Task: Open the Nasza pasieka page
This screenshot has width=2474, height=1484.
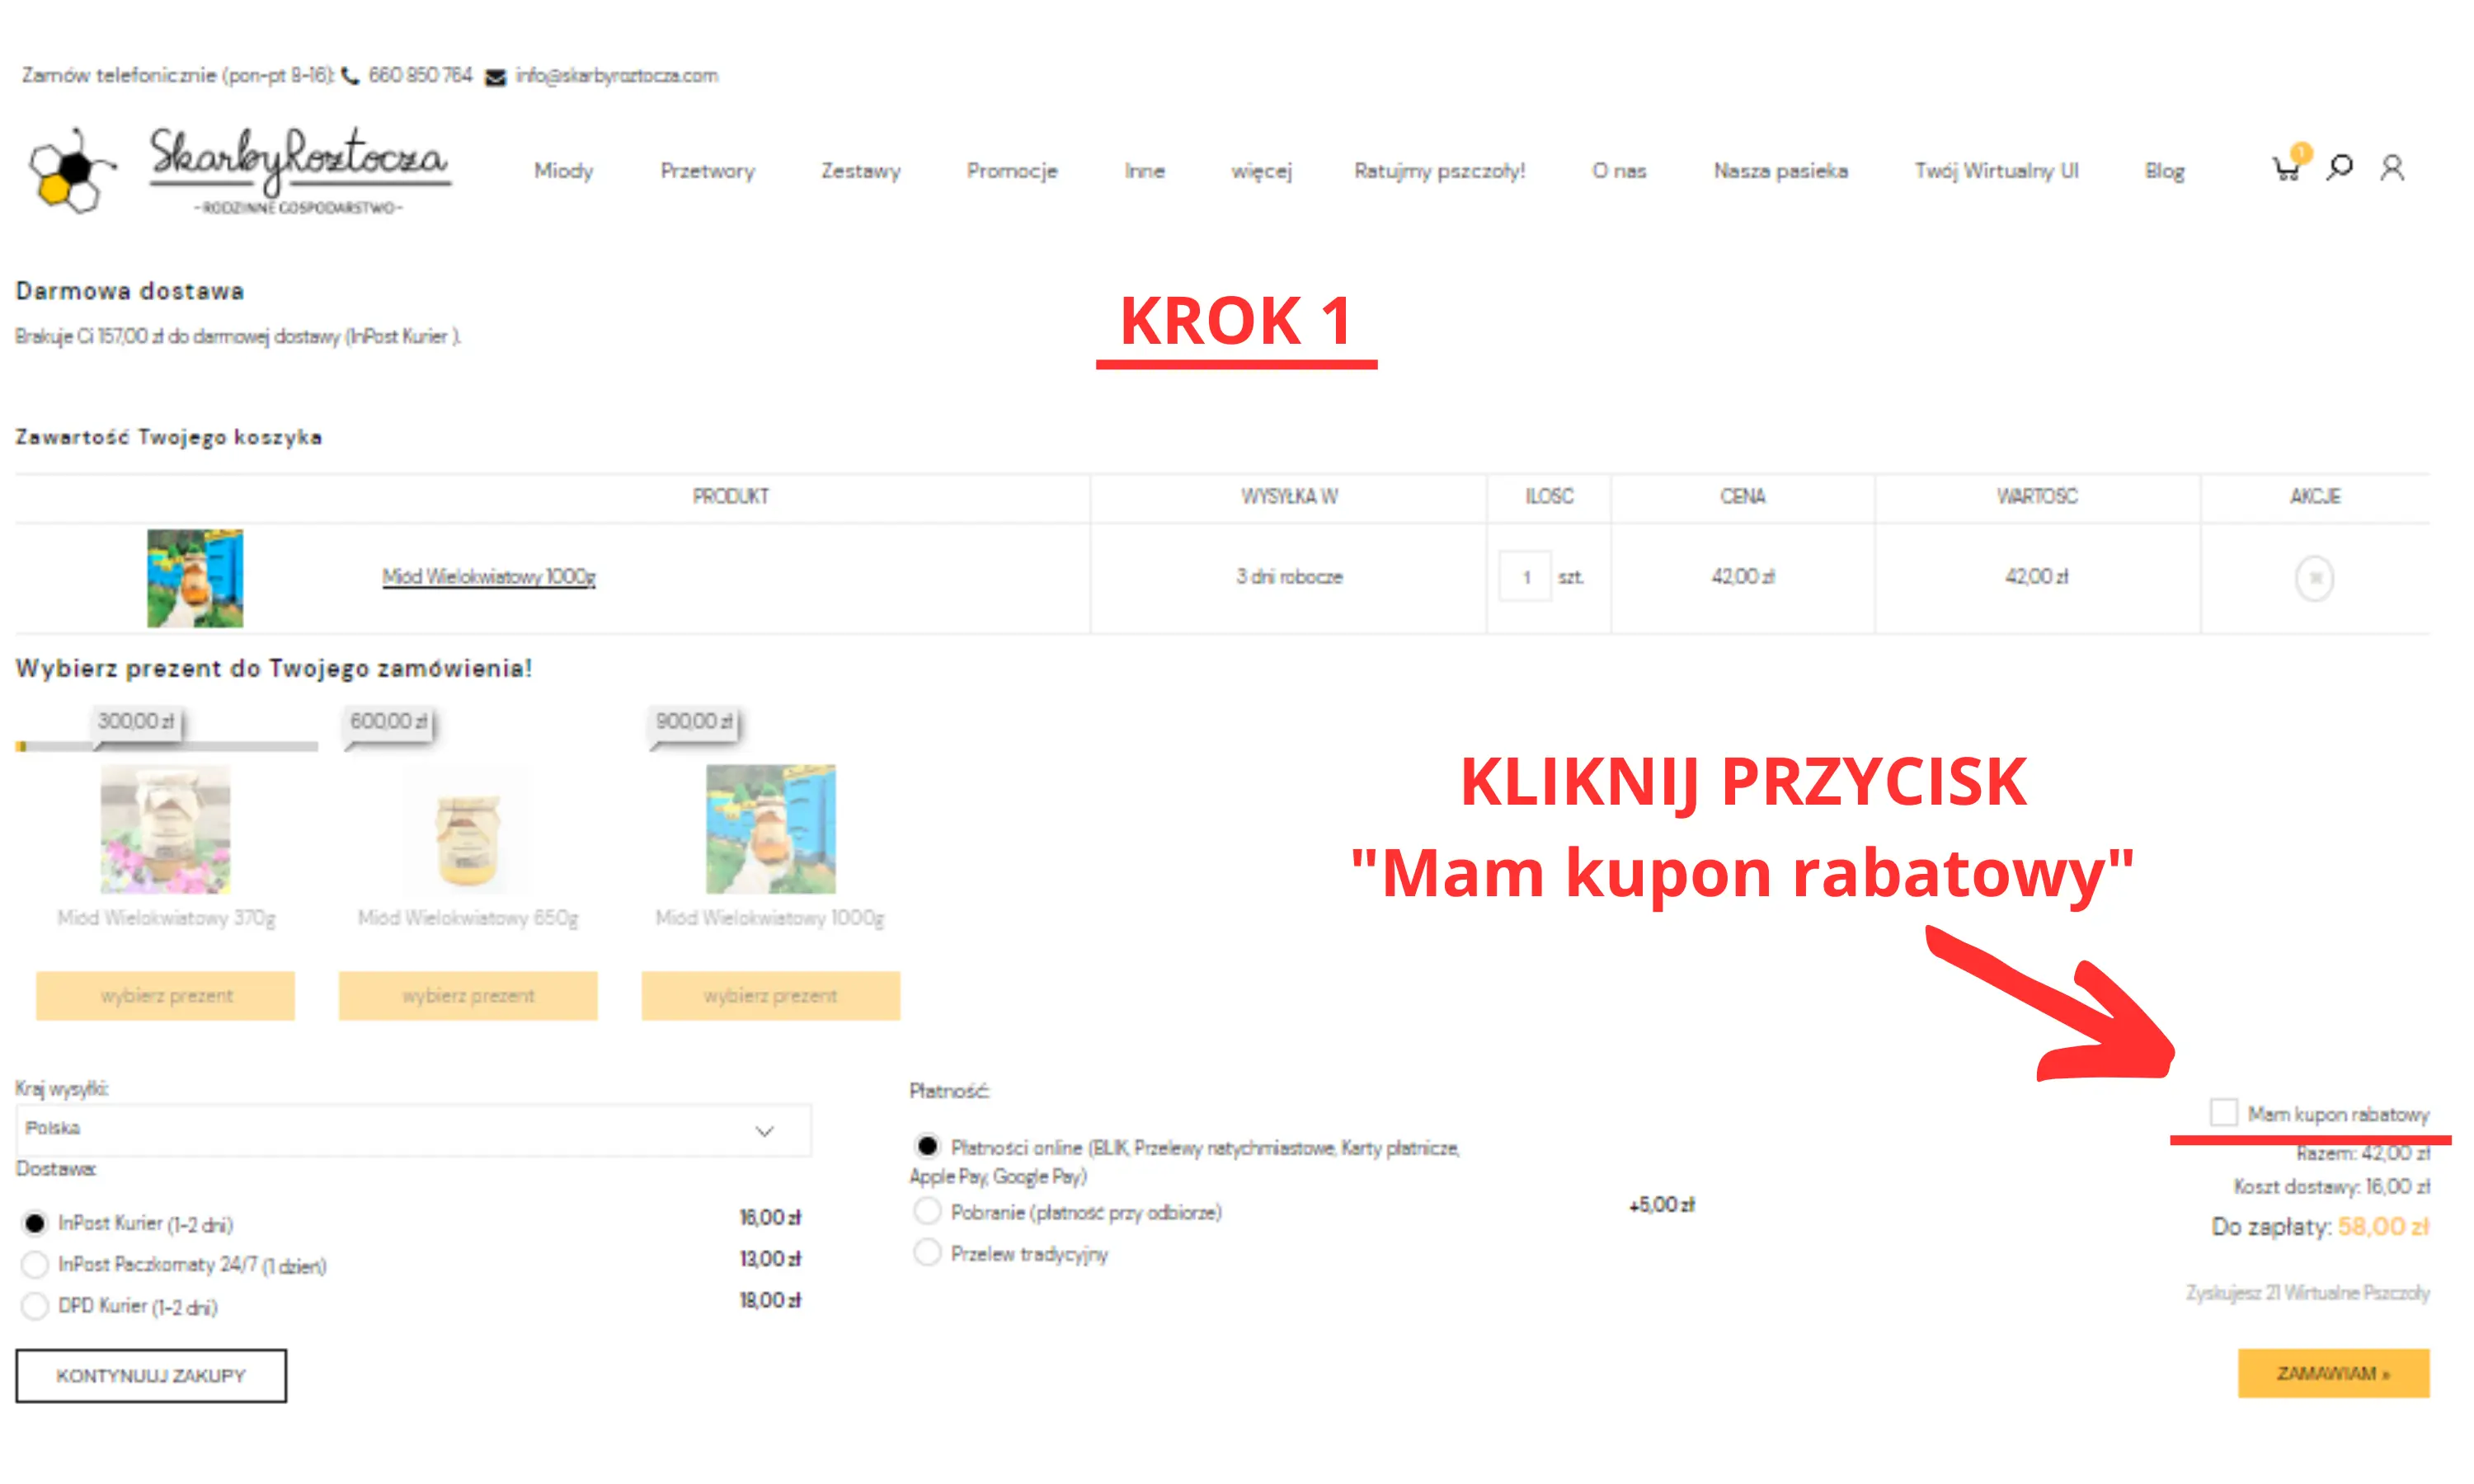Action: pos(1780,171)
